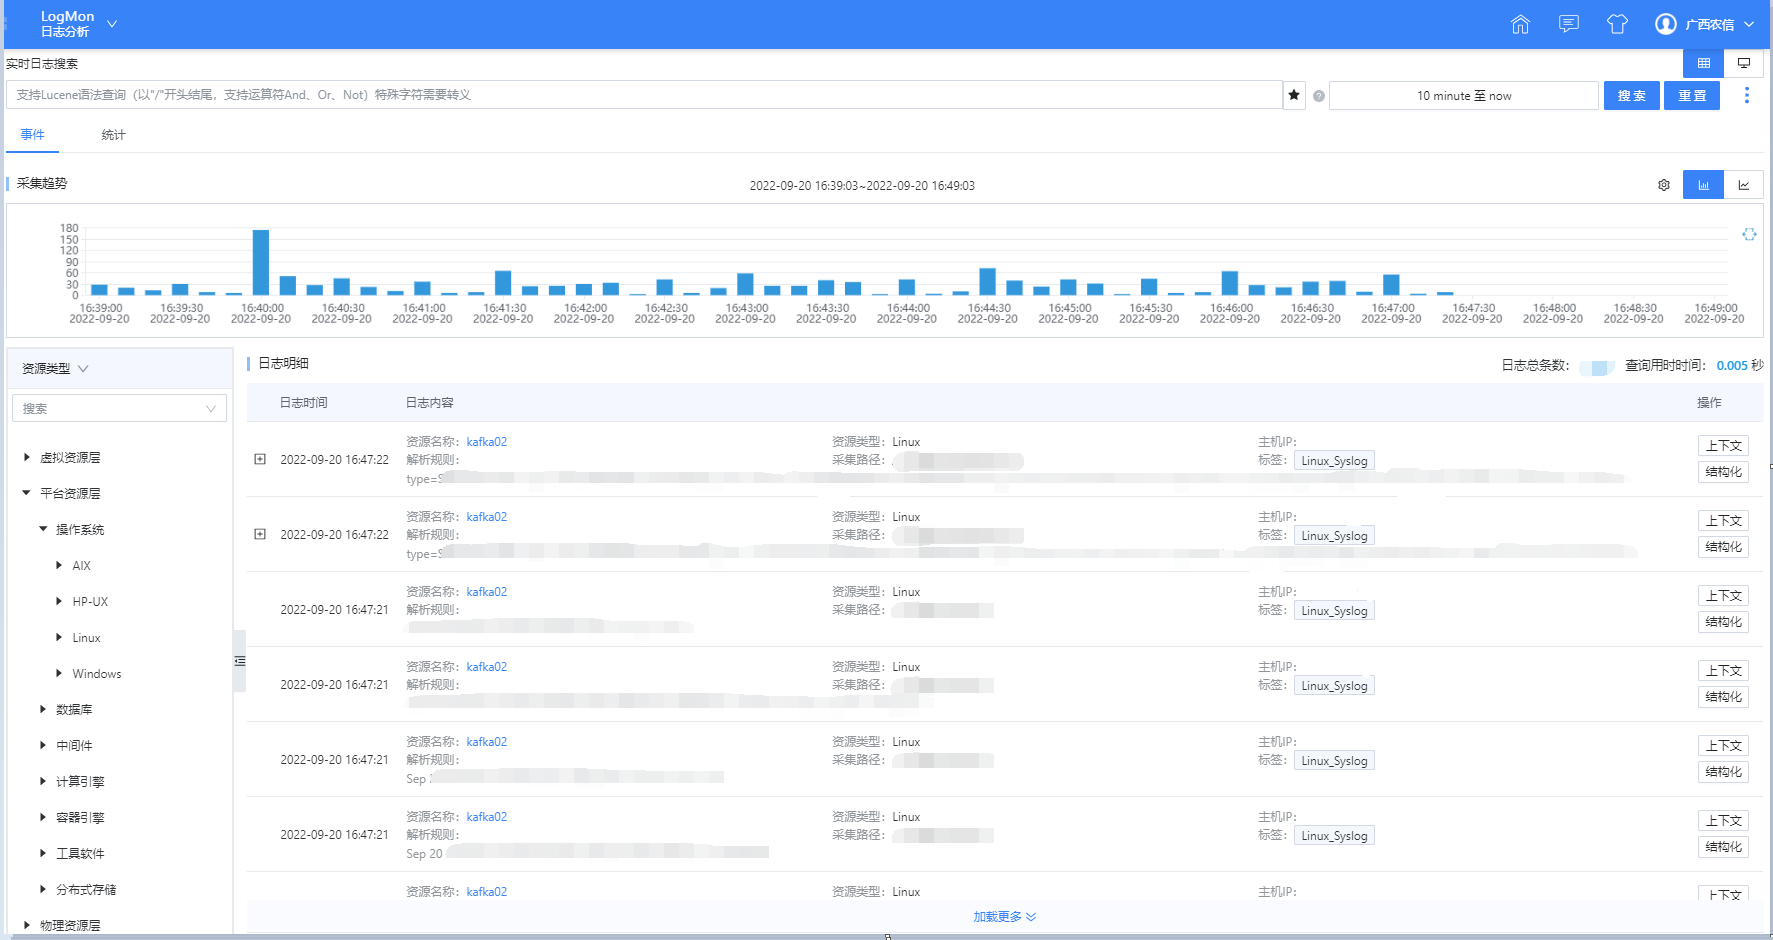The image size is (1773, 940).
Task: Switch to 事件 tab
Action: tap(32, 135)
